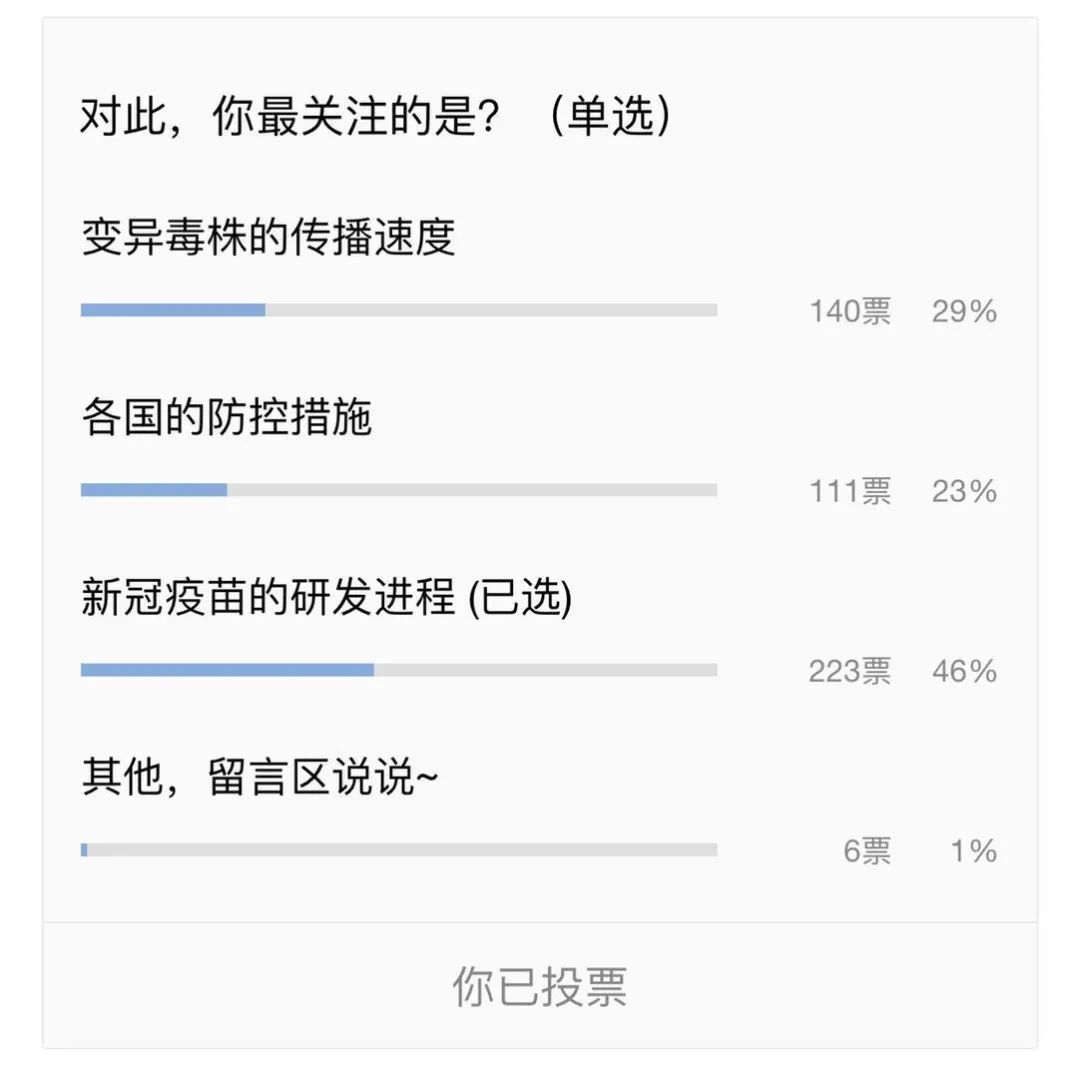Click the 111票 vote count

[849, 491]
